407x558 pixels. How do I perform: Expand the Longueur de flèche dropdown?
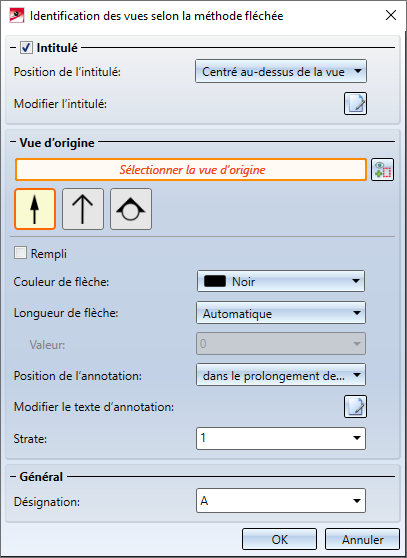tap(281, 313)
